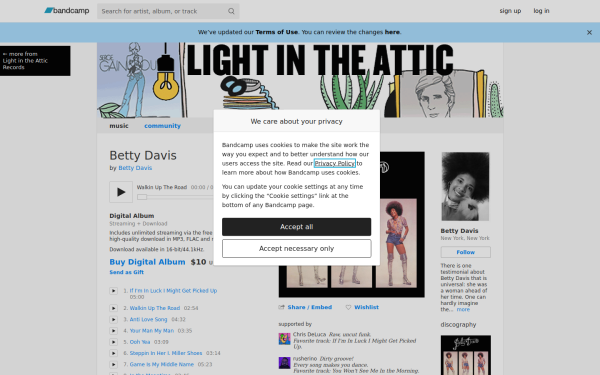Open track title Ooh Yea
Screen dimensions: 600x375
click(140, 342)
